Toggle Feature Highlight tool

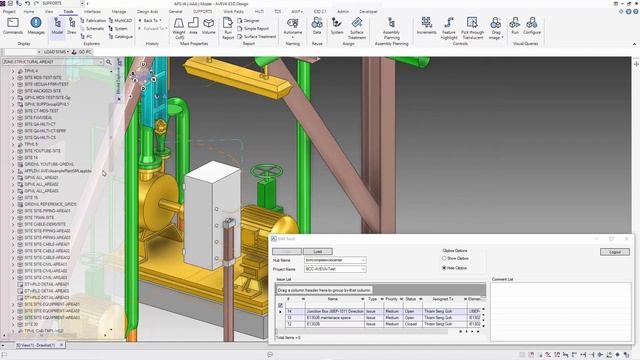point(449,28)
